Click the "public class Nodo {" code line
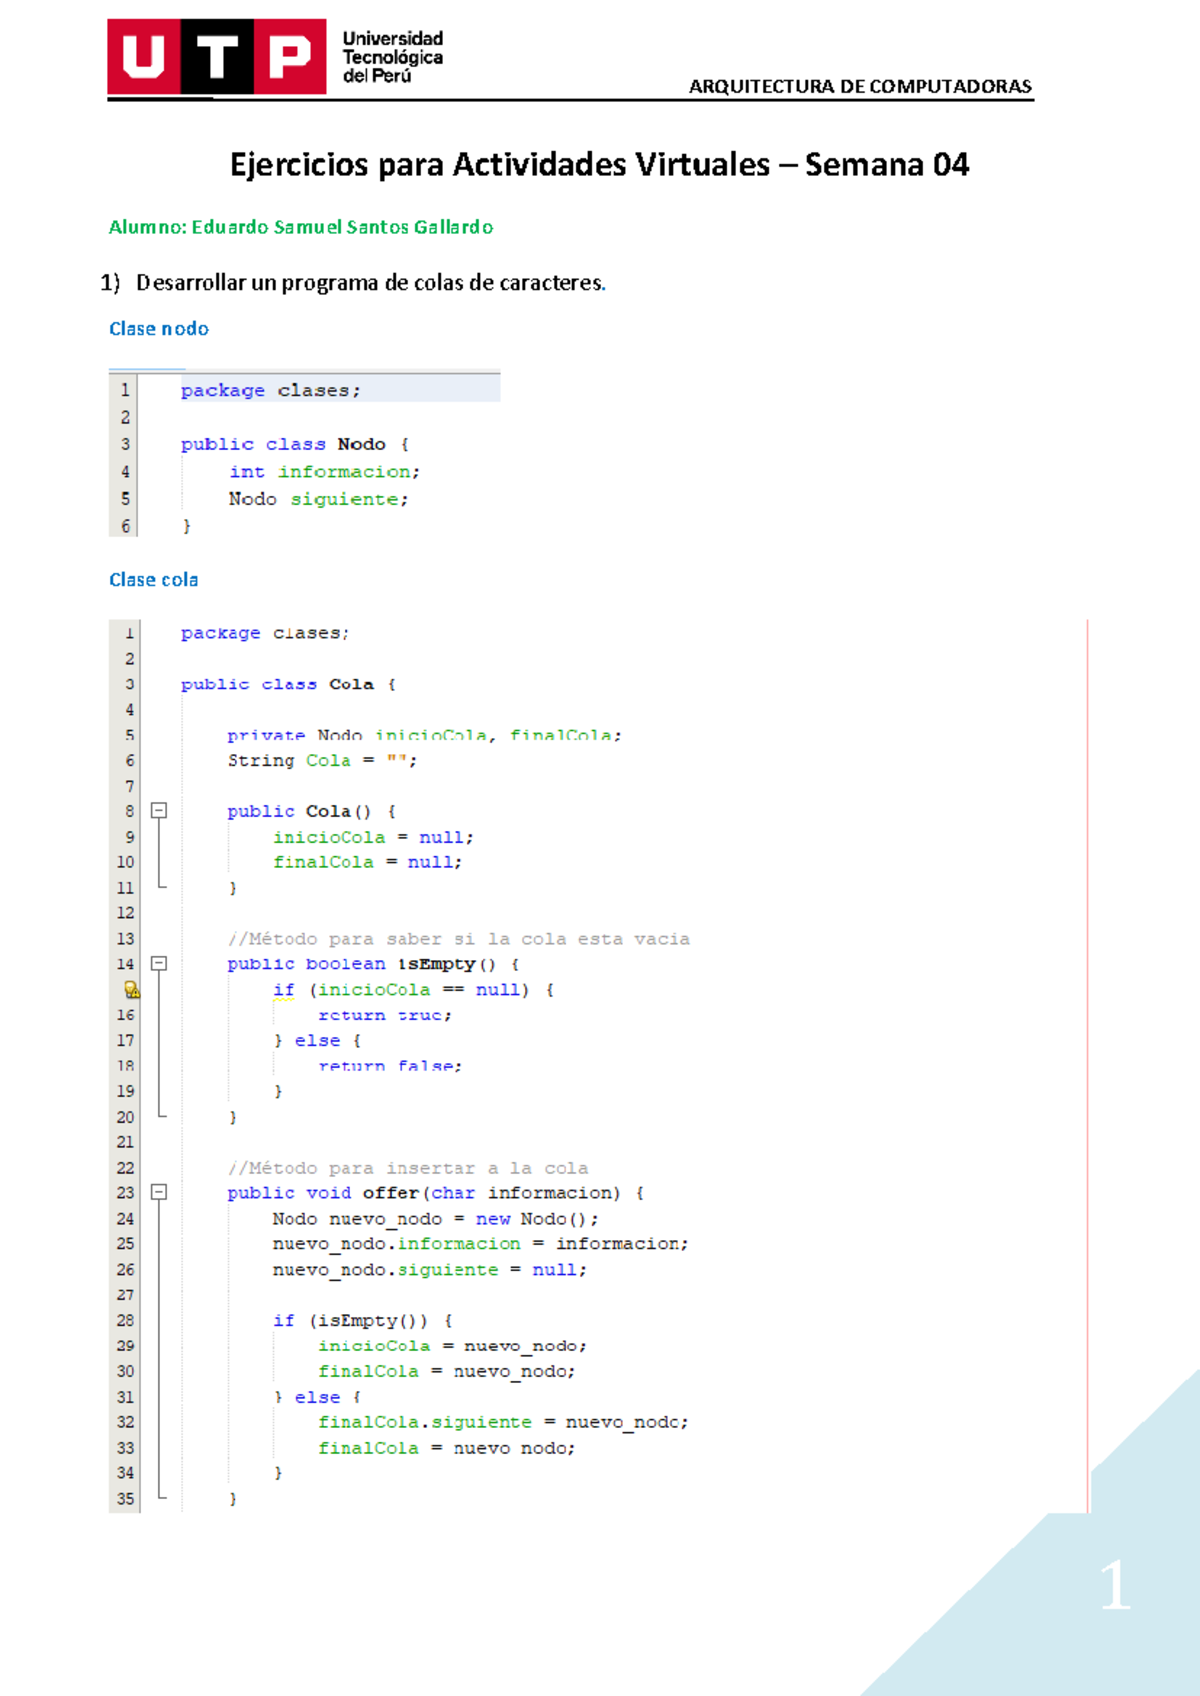Viewport: 1200px width, 1696px height. coord(294,444)
